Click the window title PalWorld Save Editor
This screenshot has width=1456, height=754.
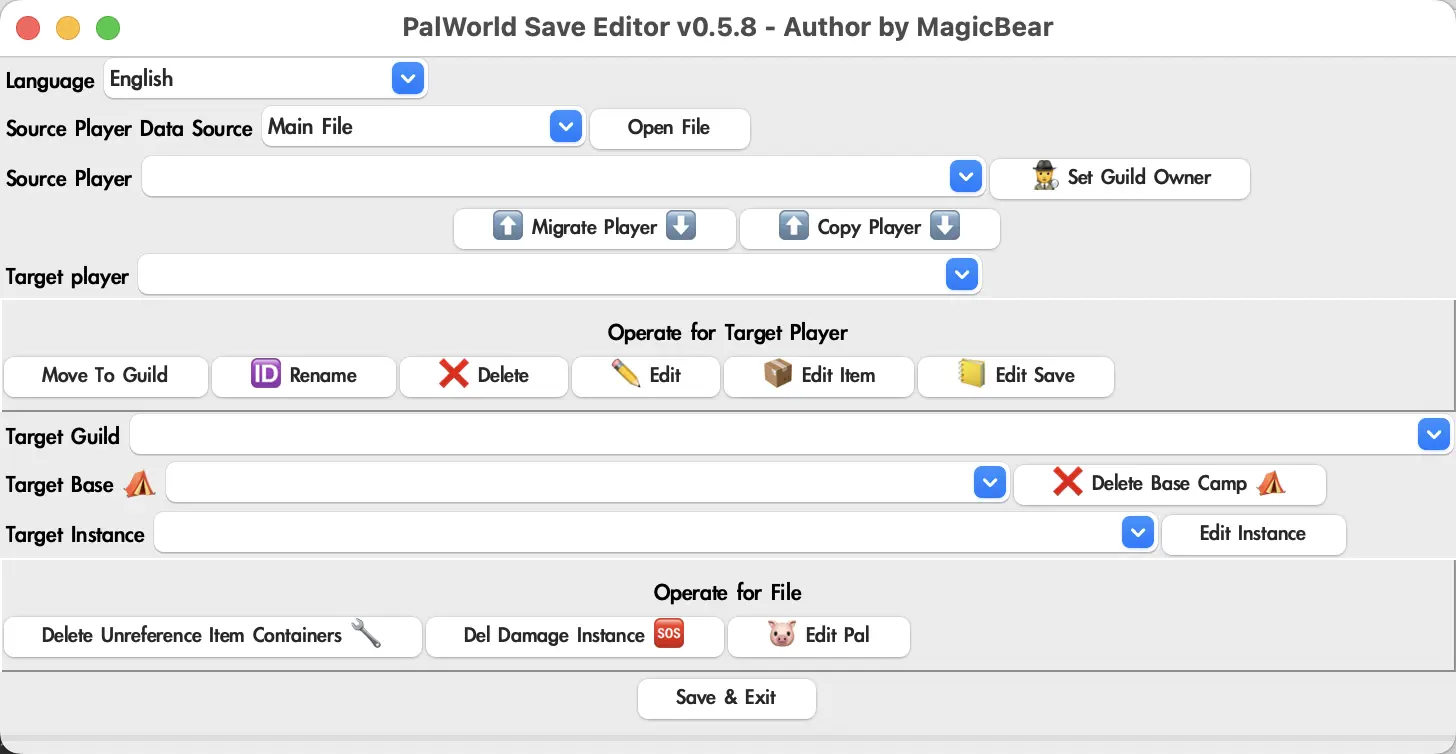click(728, 27)
